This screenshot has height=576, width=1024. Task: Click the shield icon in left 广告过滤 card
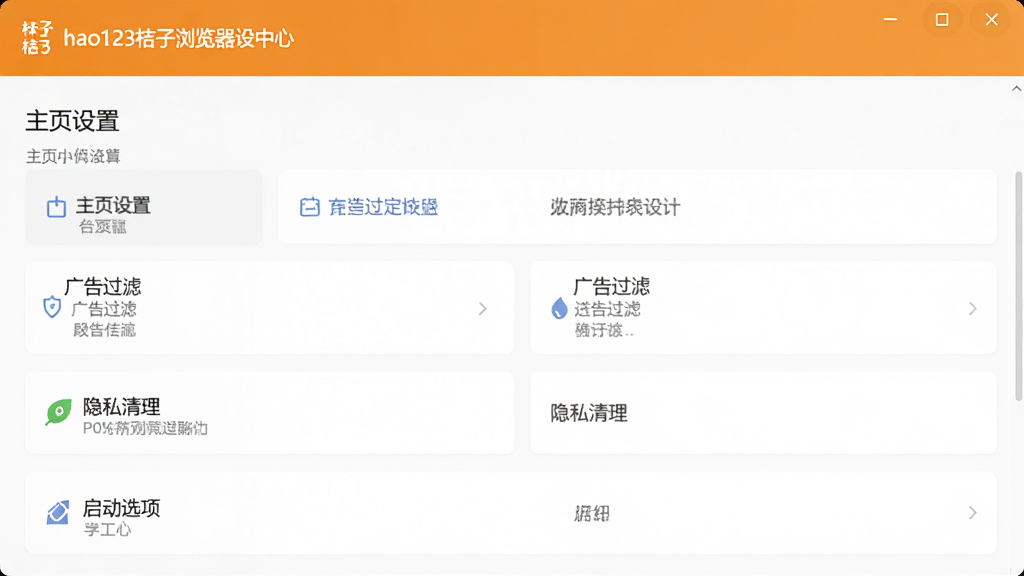[x=52, y=307]
